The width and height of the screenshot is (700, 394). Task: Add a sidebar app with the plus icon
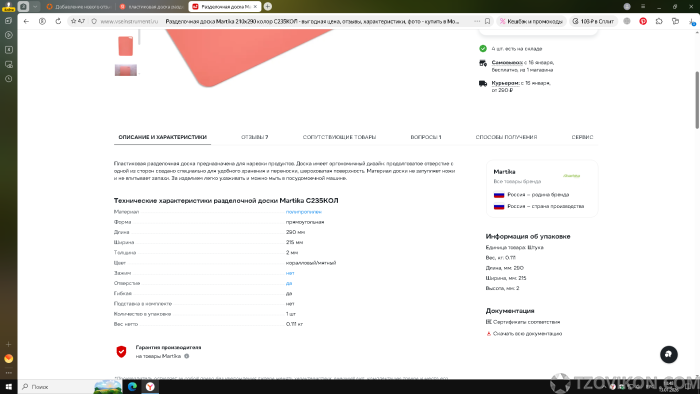pyautogui.click(x=8, y=344)
